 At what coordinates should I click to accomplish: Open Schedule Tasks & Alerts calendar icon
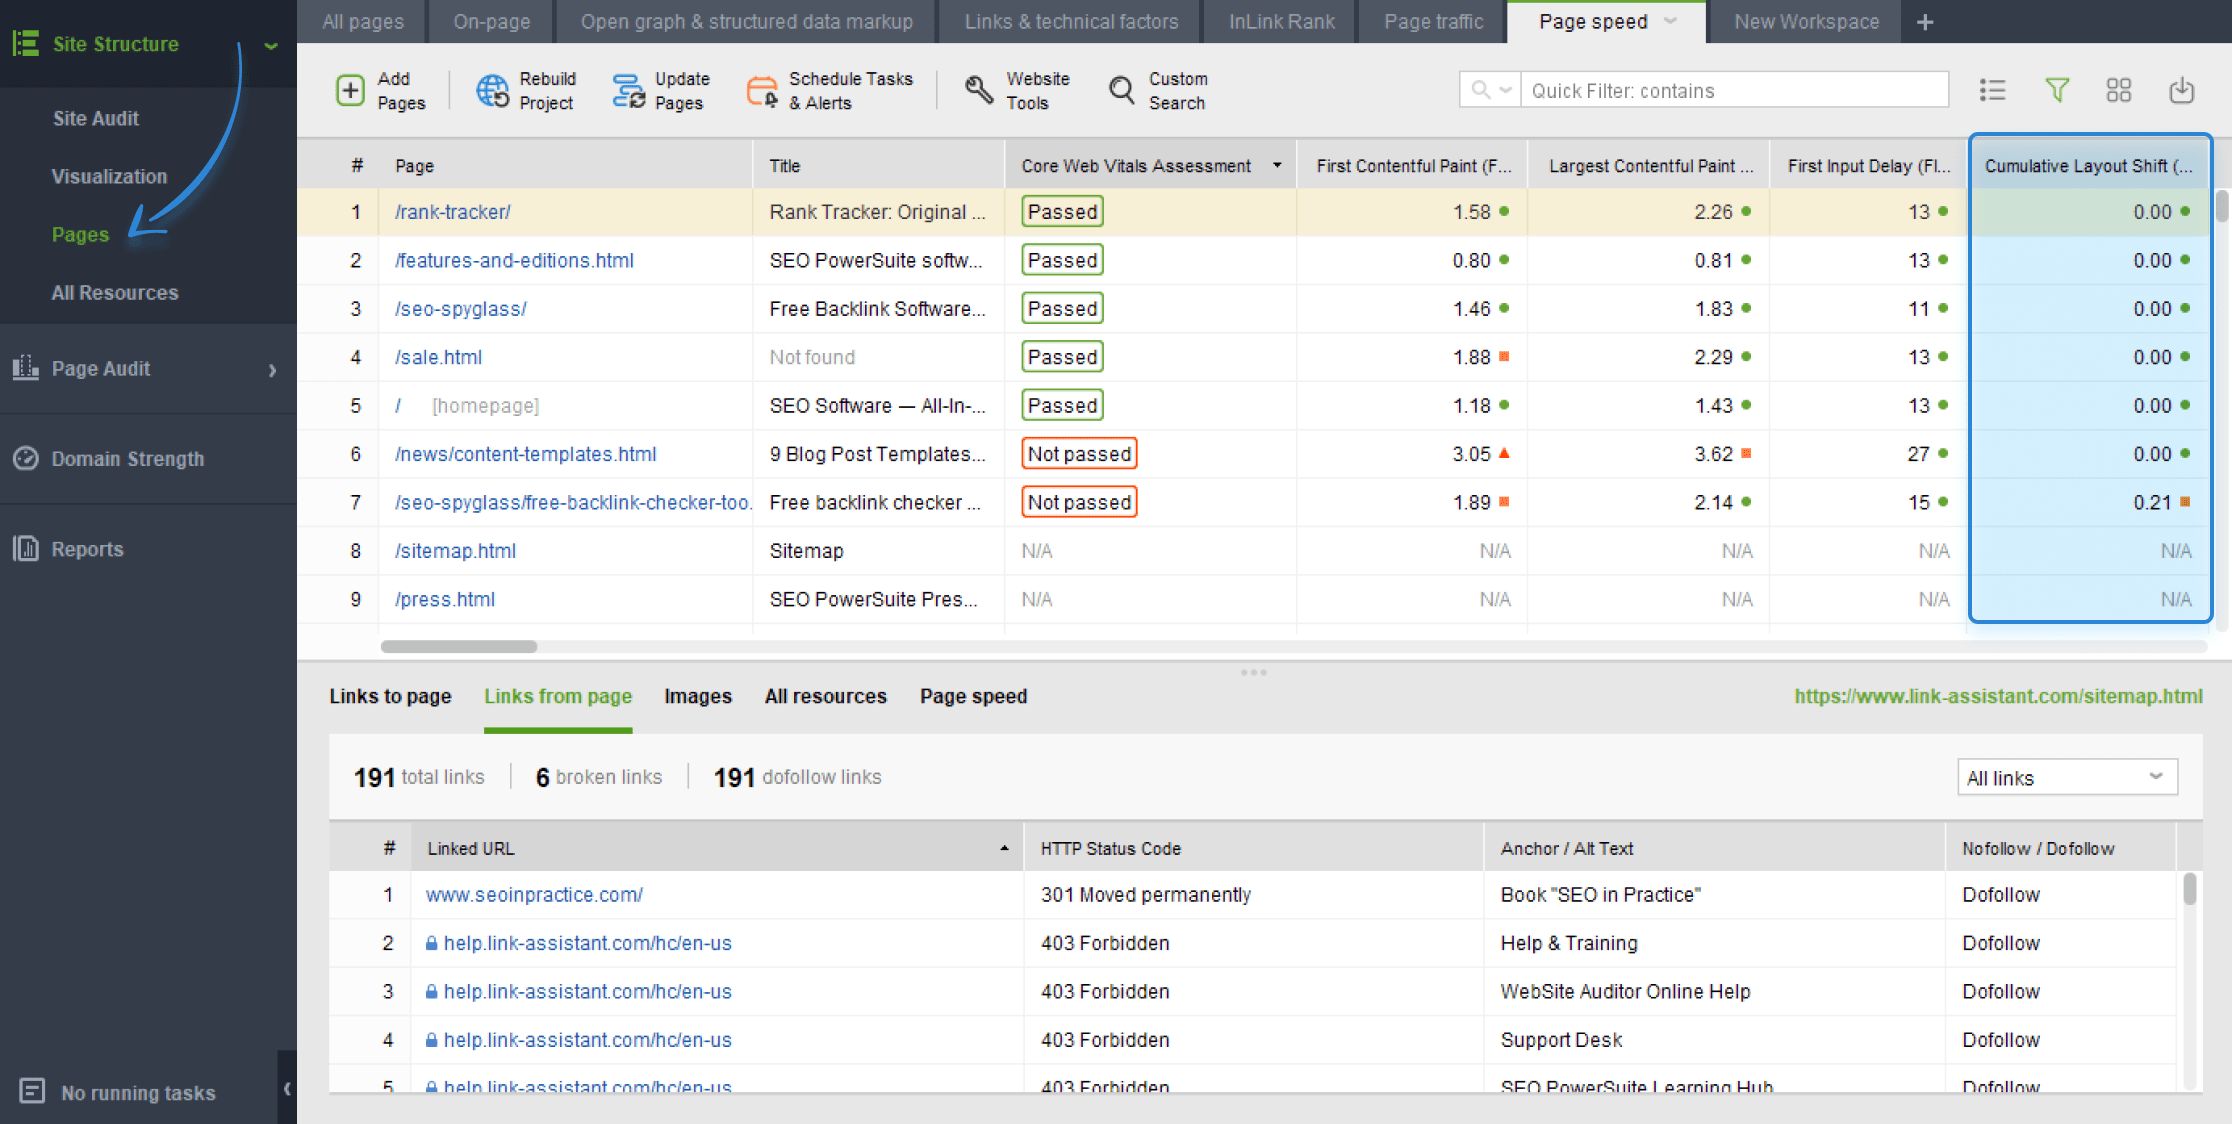click(x=762, y=91)
